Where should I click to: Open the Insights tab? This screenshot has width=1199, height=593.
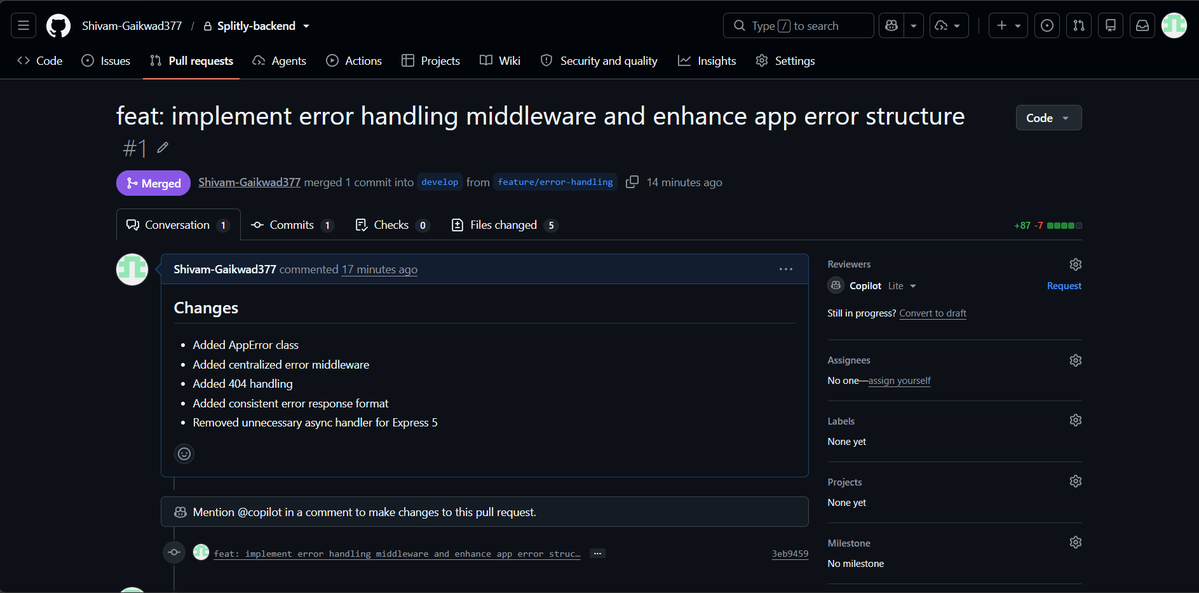707,60
